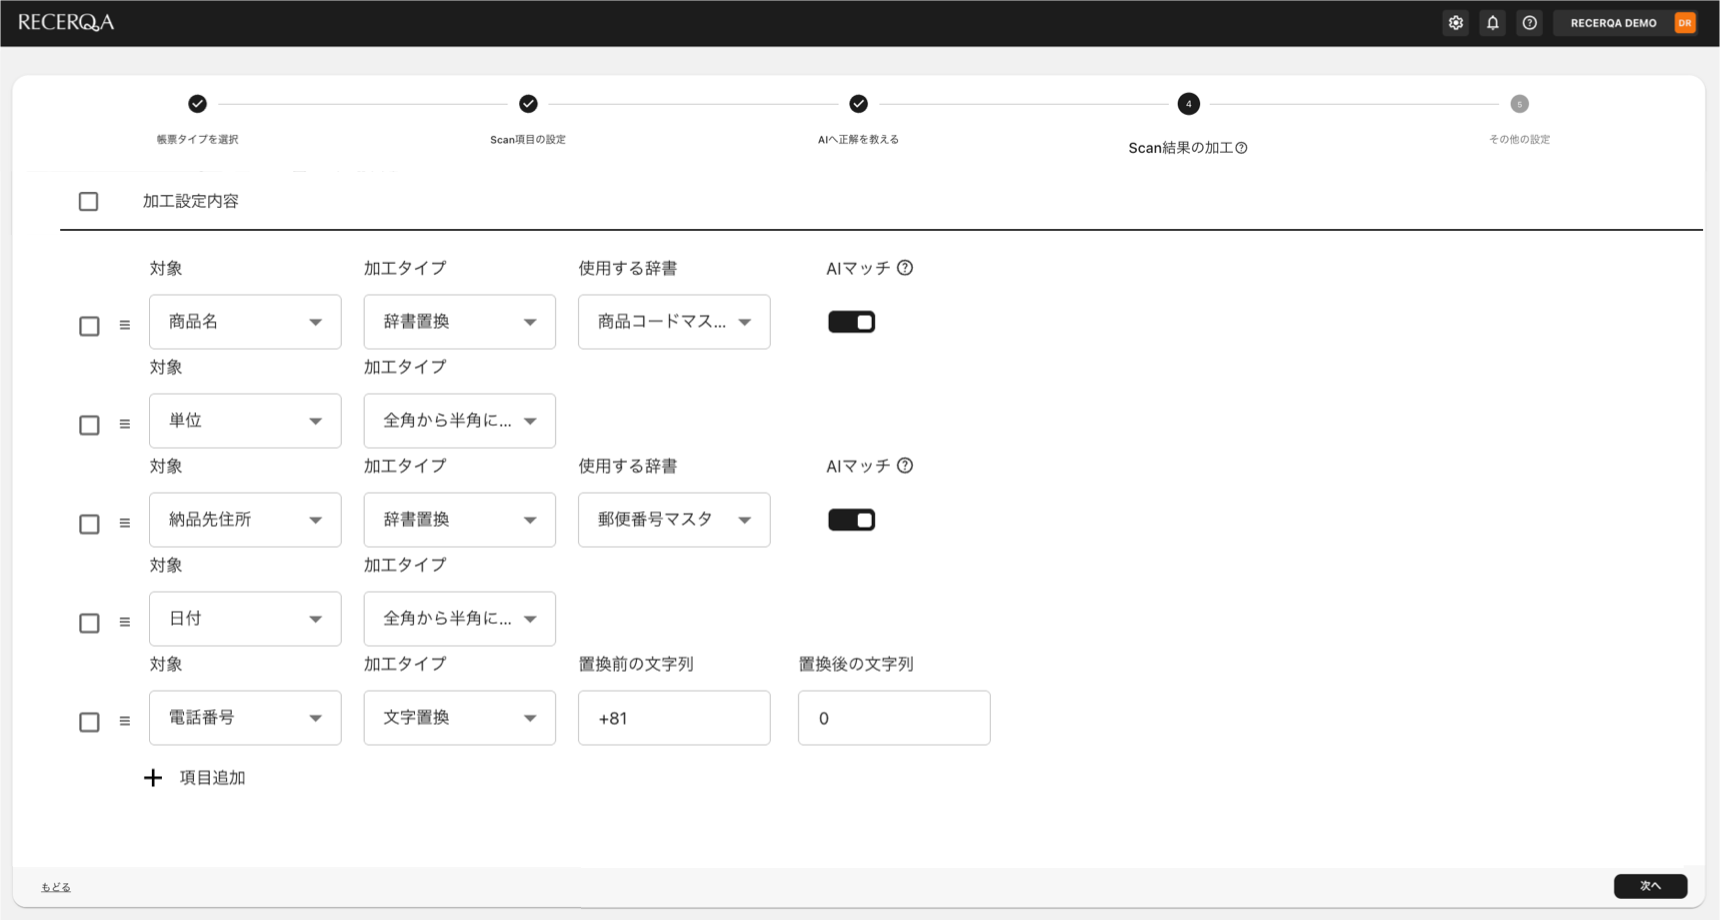
Task: Click the completed step icon AIへ正解を教える
Action: click(858, 104)
